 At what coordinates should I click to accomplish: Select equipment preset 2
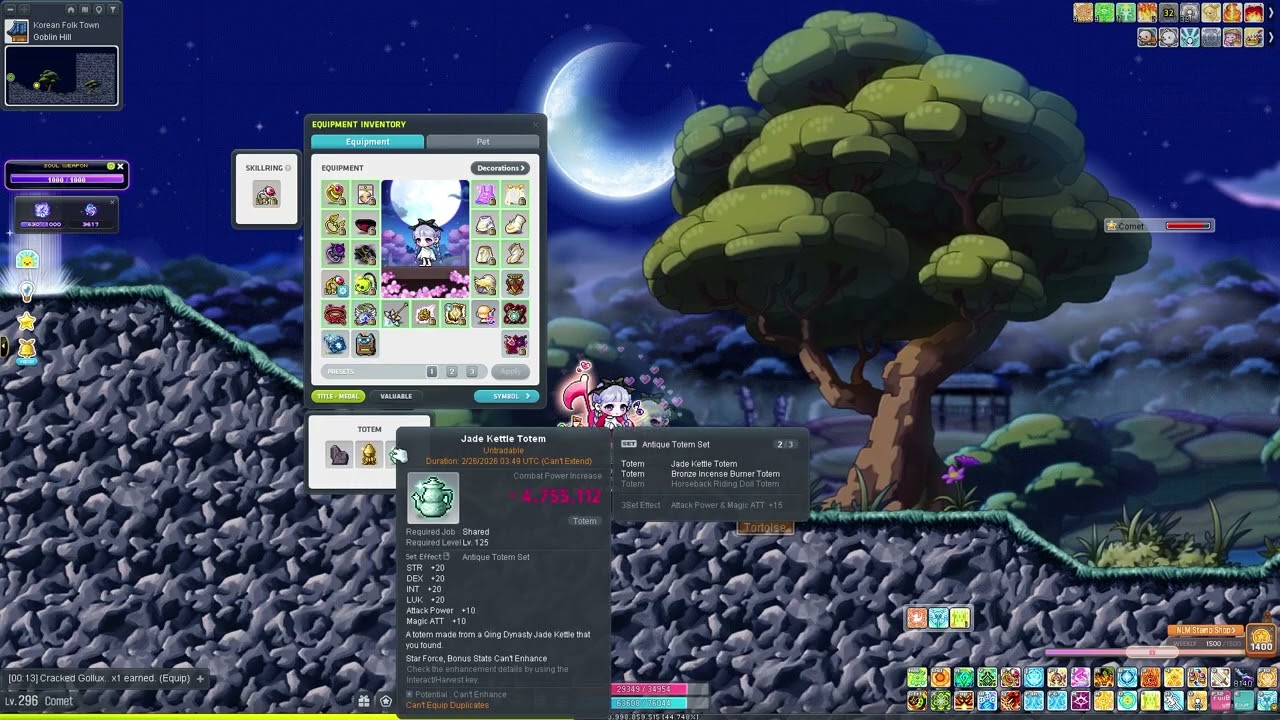452,371
